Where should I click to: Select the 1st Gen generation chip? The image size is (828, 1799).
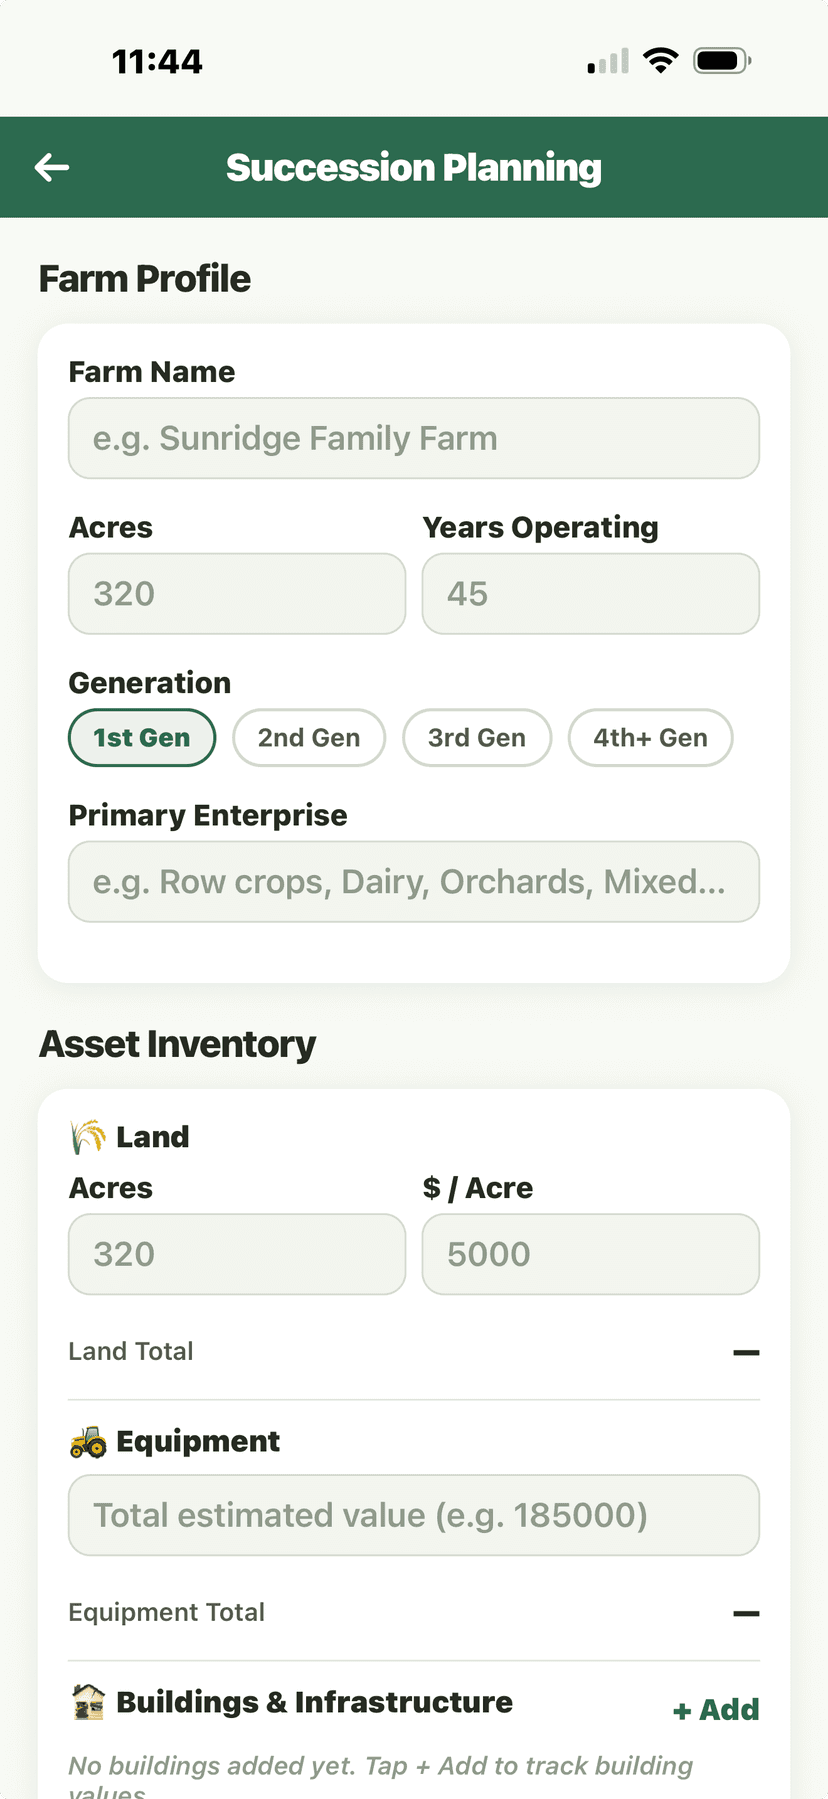tap(141, 737)
